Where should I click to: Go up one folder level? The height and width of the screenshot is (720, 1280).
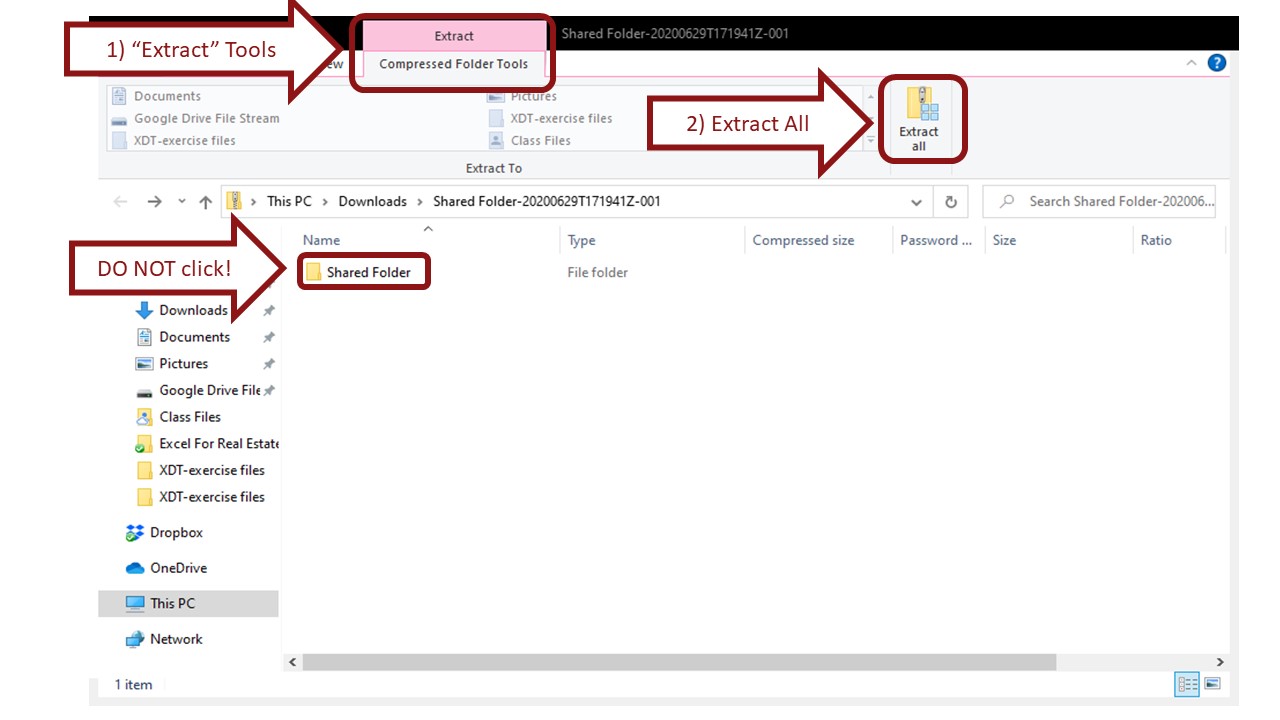(x=206, y=201)
